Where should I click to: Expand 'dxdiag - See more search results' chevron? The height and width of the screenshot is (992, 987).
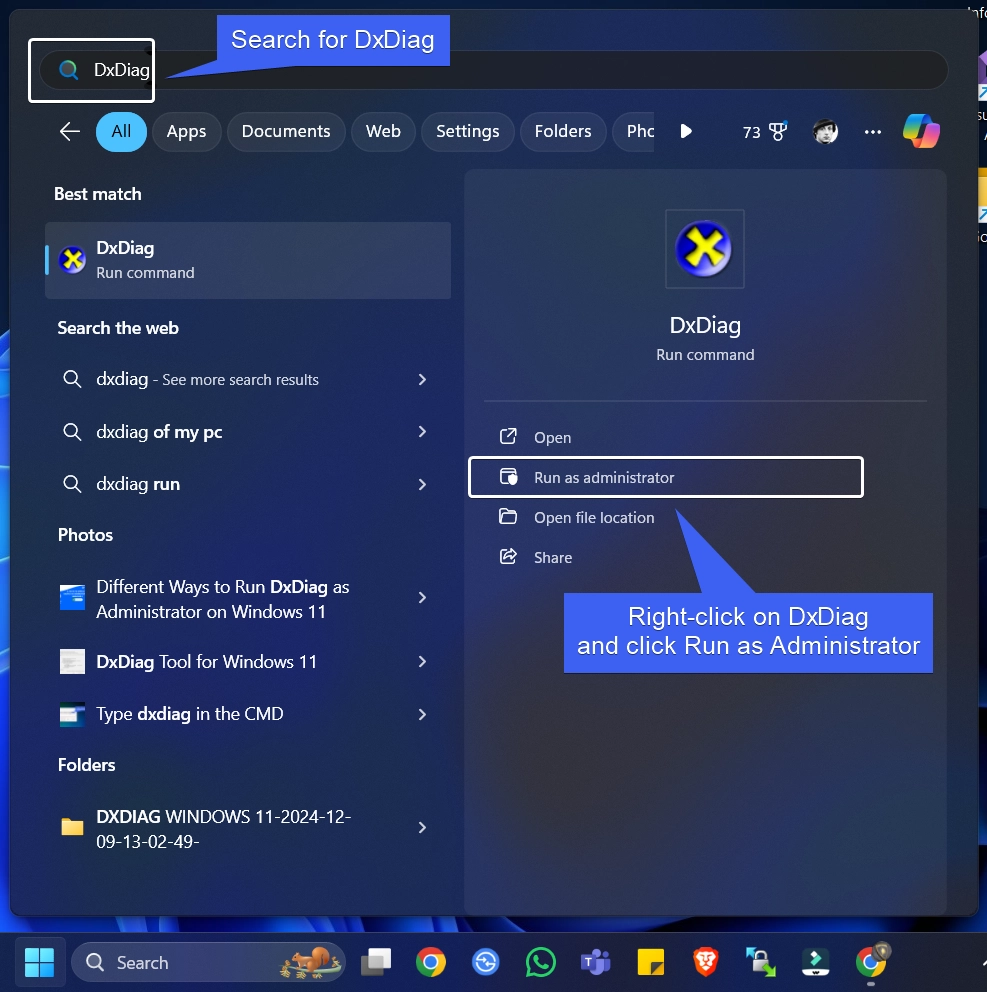pyautogui.click(x=422, y=380)
